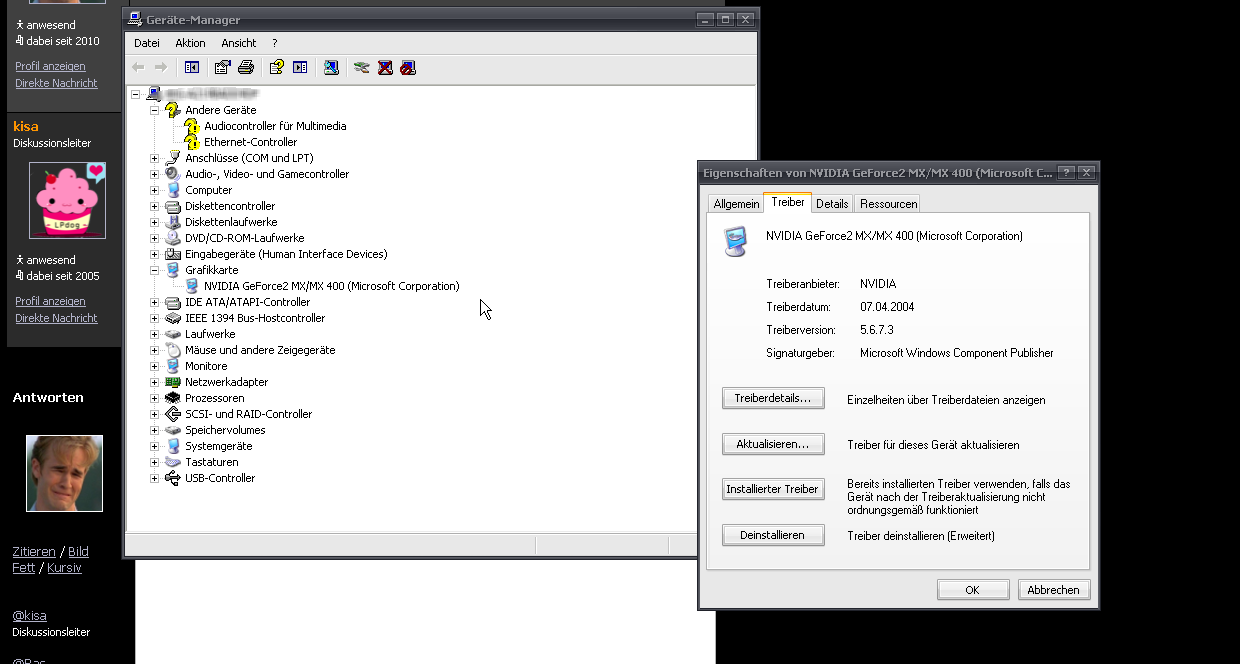The width and height of the screenshot is (1240, 664).
Task: Click the Aktualisieren... button
Action: click(773, 444)
